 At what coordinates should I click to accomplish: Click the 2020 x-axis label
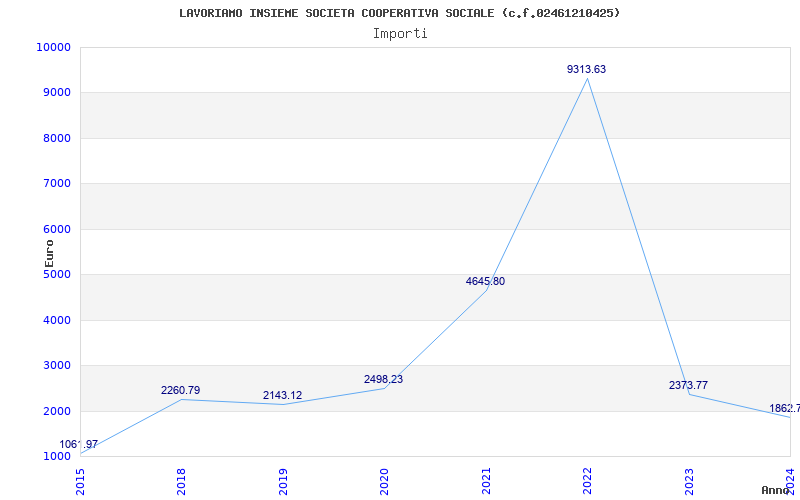(384, 481)
